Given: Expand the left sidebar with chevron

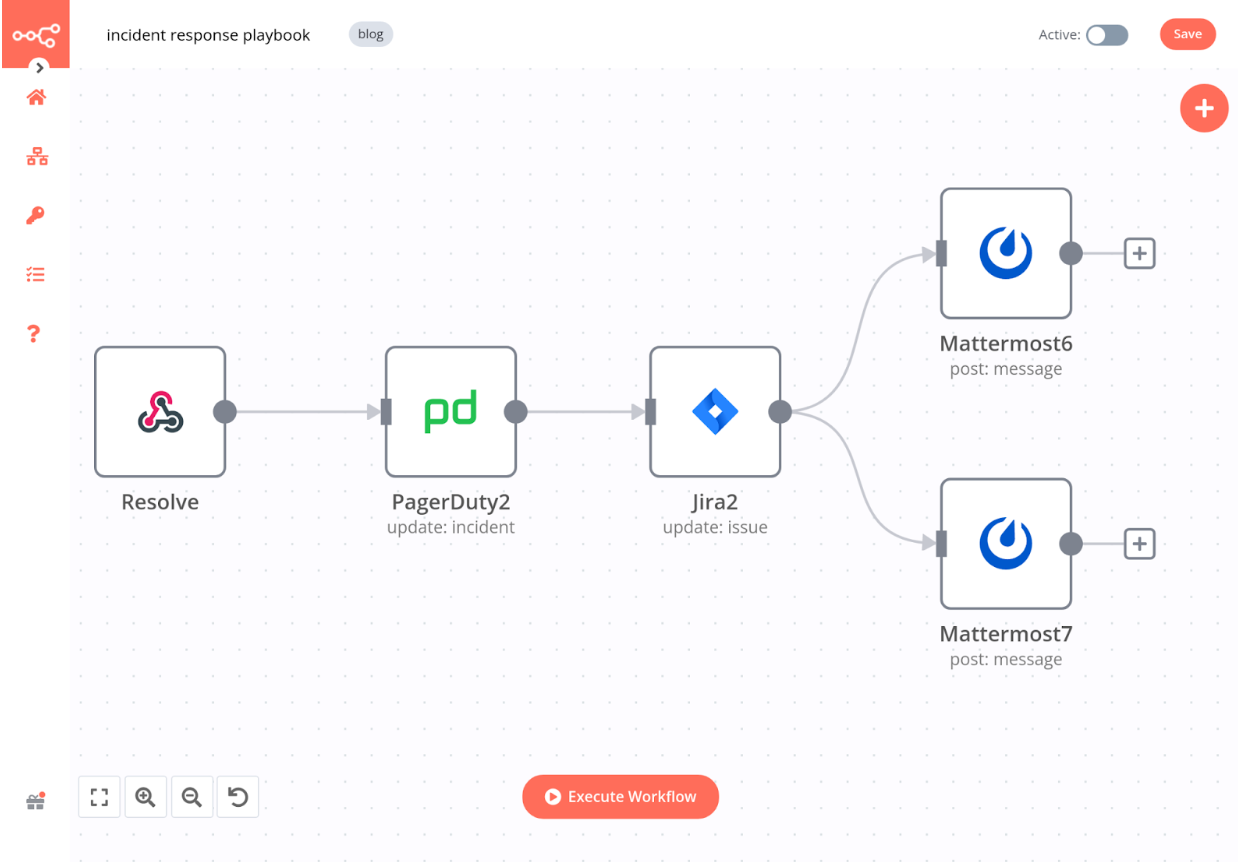Looking at the screenshot, I should [x=40, y=67].
